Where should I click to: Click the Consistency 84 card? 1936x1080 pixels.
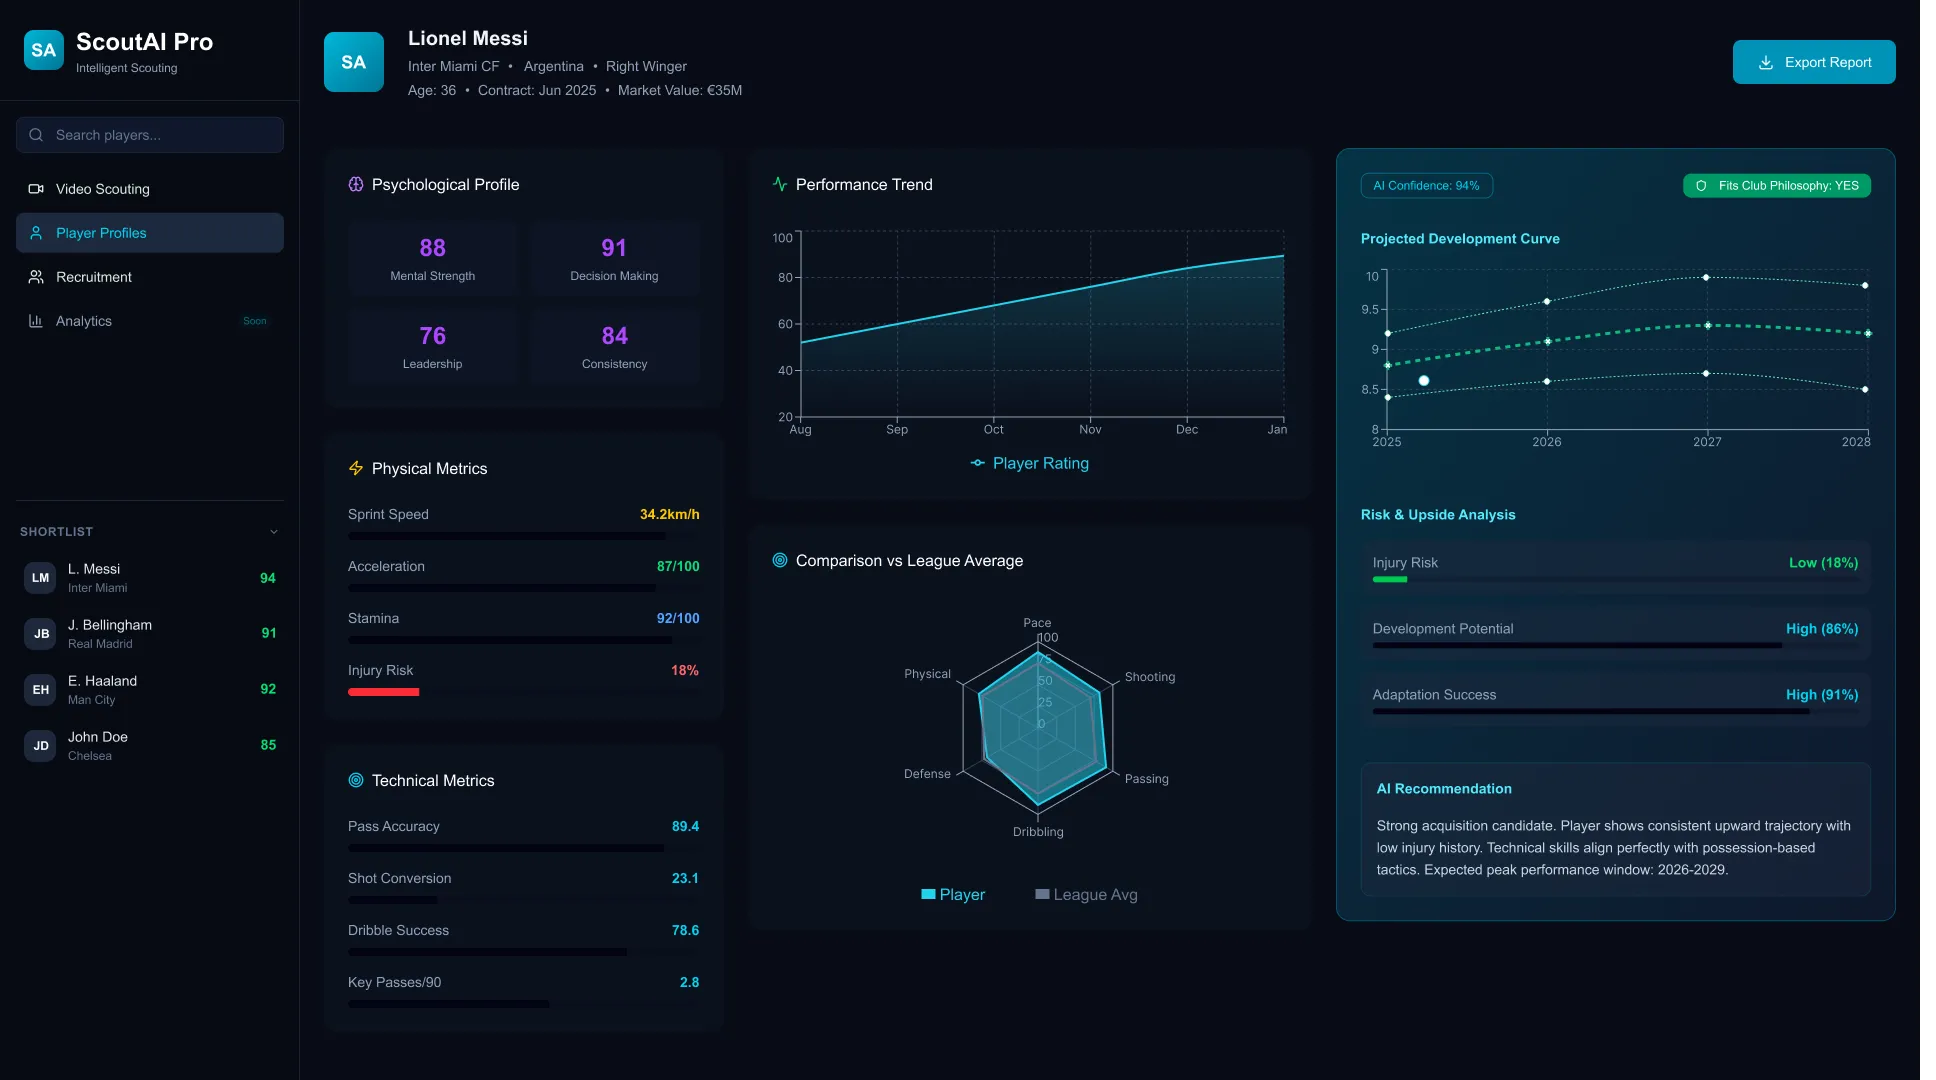pyautogui.click(x=615, y=346)
